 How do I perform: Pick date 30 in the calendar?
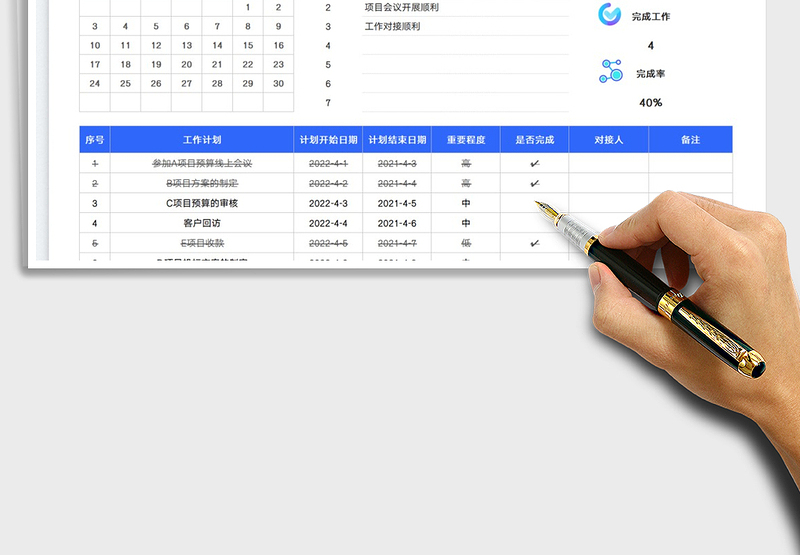279,83
